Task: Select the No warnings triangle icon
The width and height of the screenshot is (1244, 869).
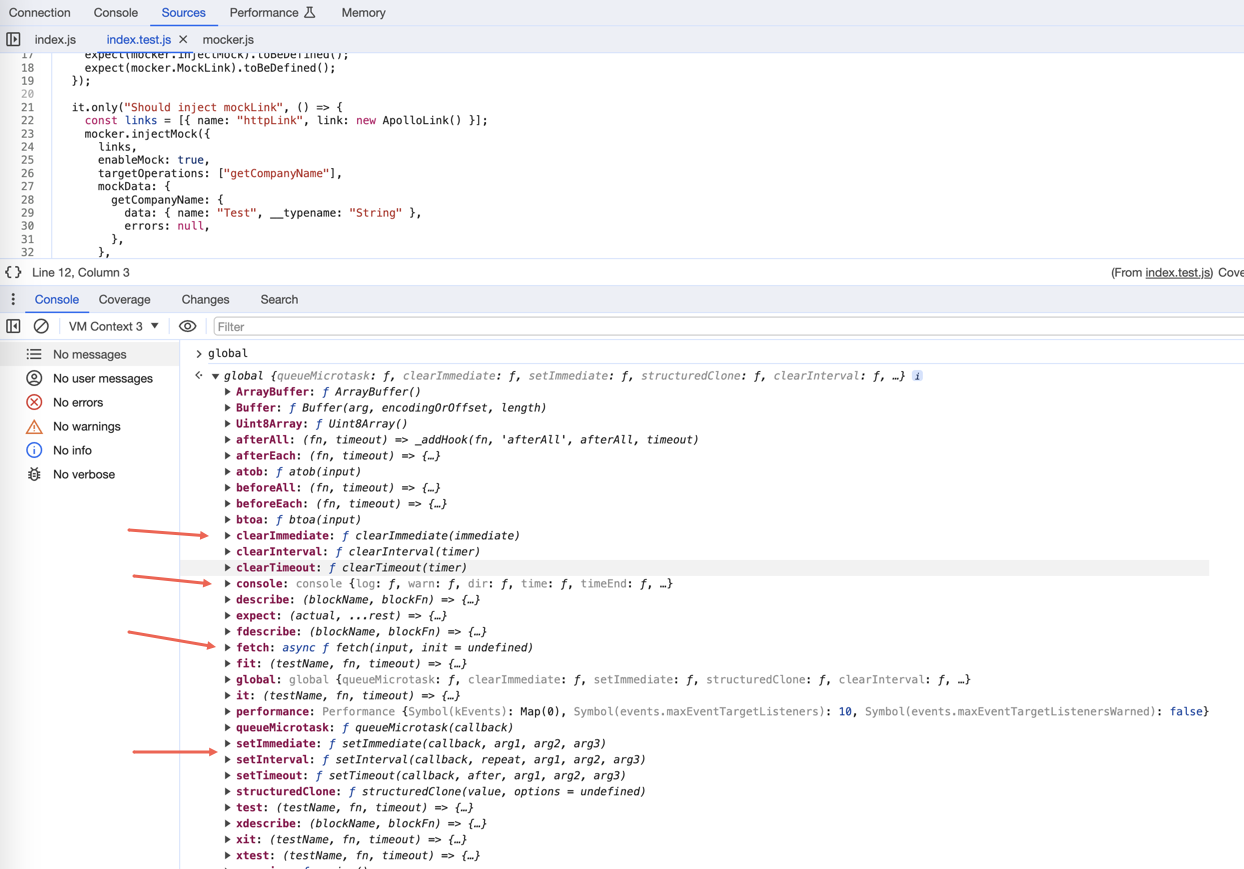Action: (34, 426)
